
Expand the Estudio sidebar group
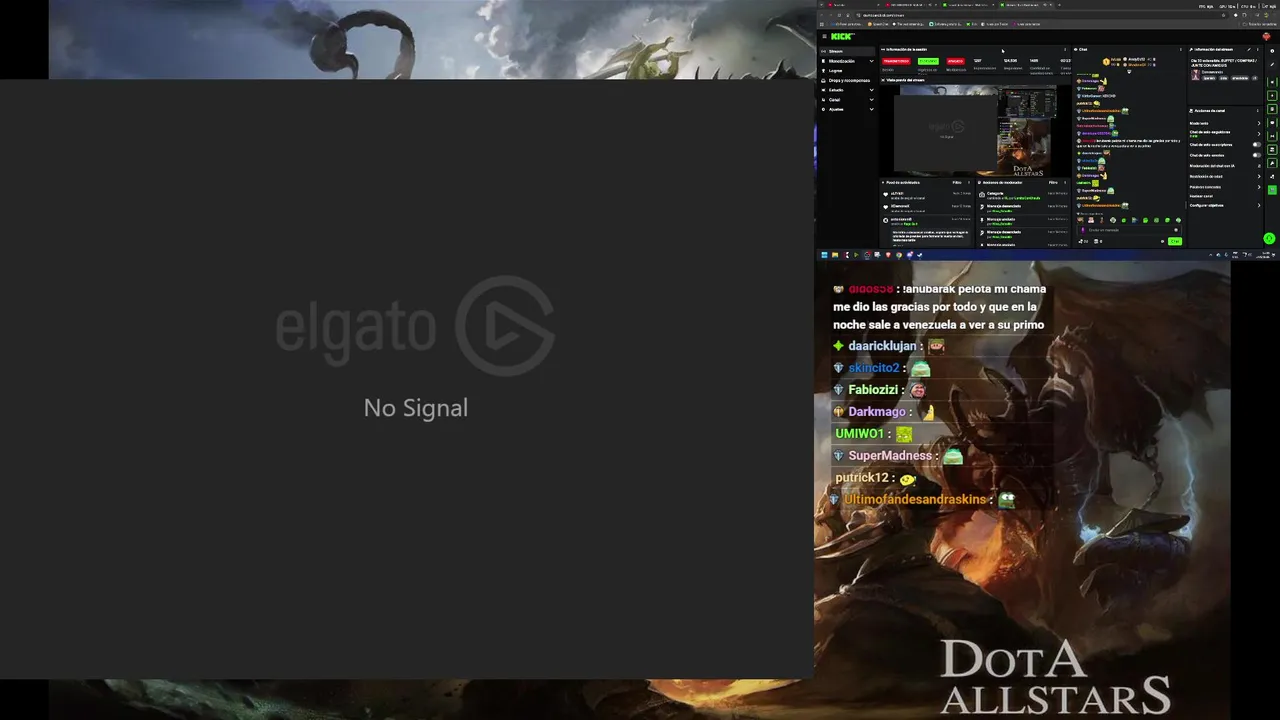coord(847,90)
